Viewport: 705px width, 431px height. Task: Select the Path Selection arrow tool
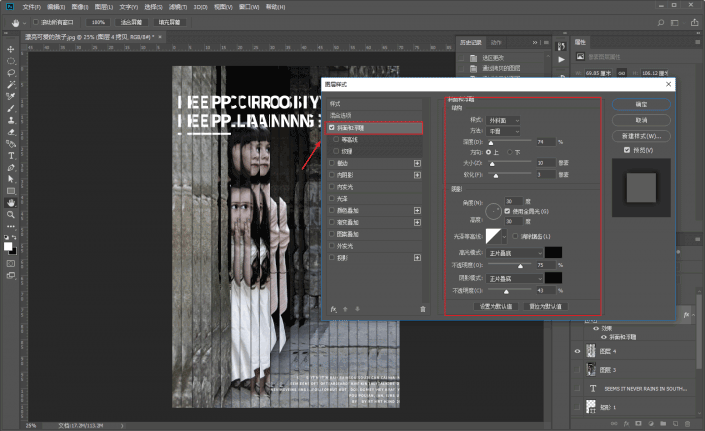(x=11, y=179)
